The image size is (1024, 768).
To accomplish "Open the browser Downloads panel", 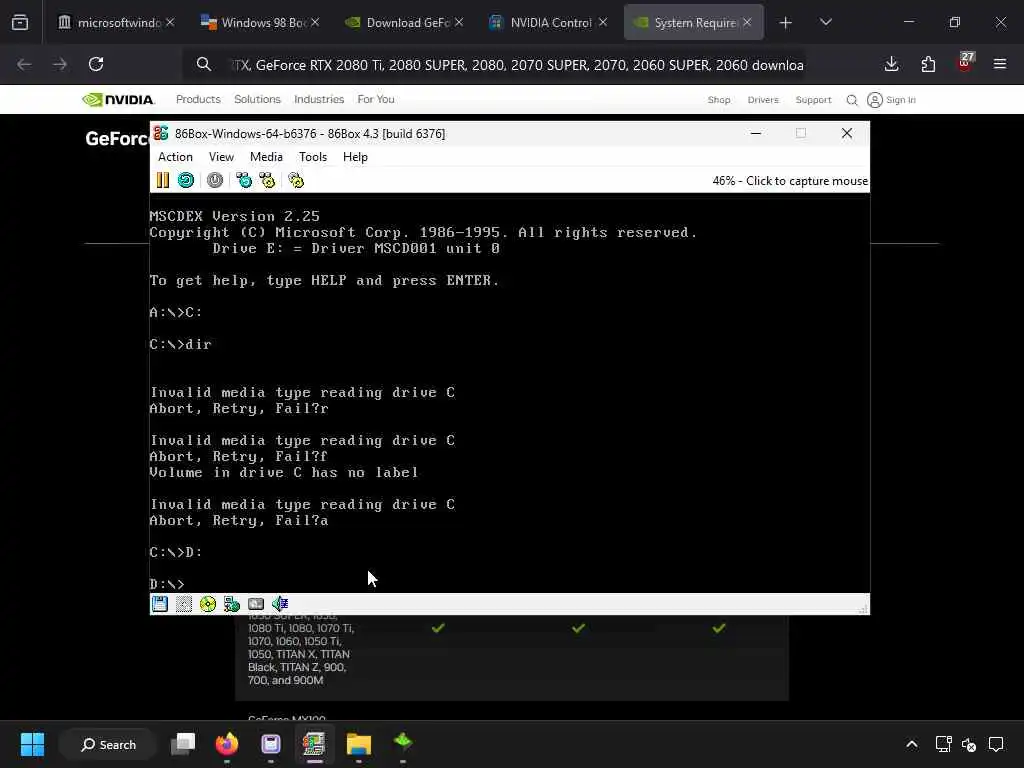I will point(891,64).
